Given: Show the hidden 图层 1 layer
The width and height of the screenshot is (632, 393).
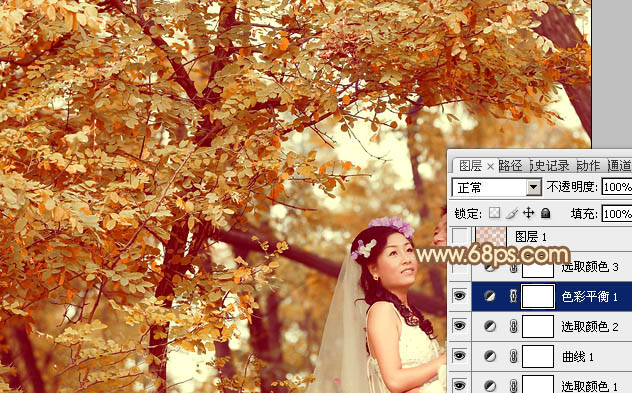Looking at the screenshot, I should click(459, 237).
